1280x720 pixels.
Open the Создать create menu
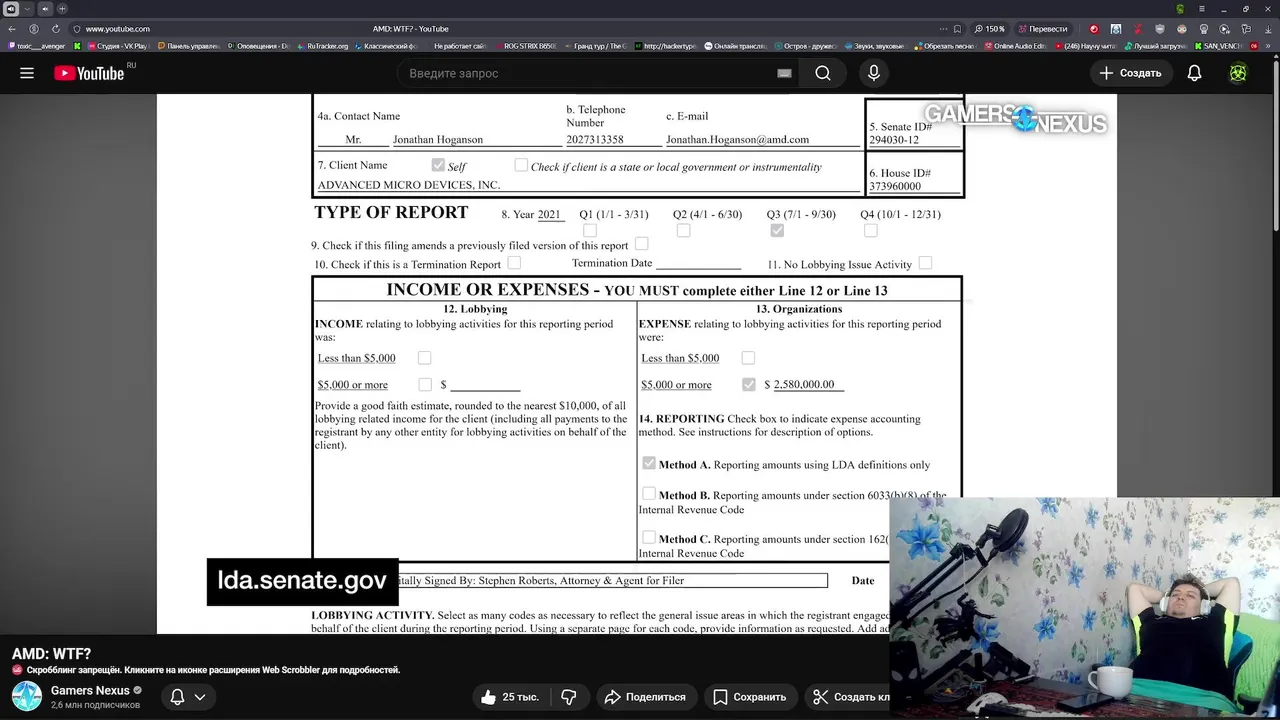(x=1130, y=73)
